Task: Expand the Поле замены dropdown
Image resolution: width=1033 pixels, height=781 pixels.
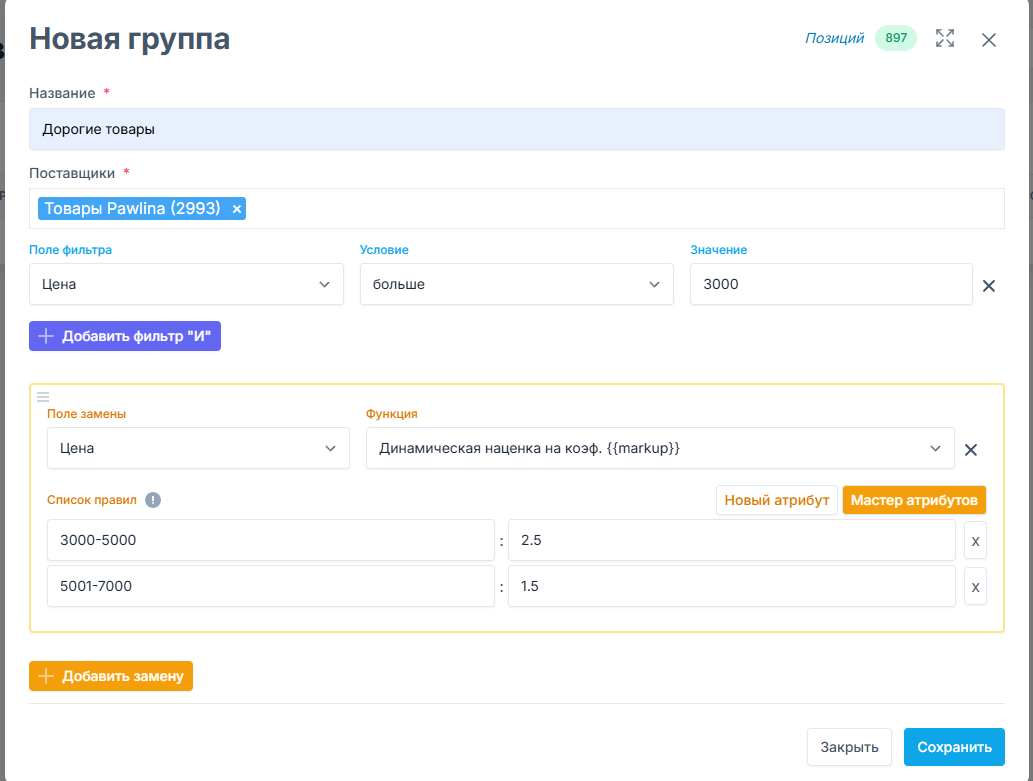Action: 198,449
